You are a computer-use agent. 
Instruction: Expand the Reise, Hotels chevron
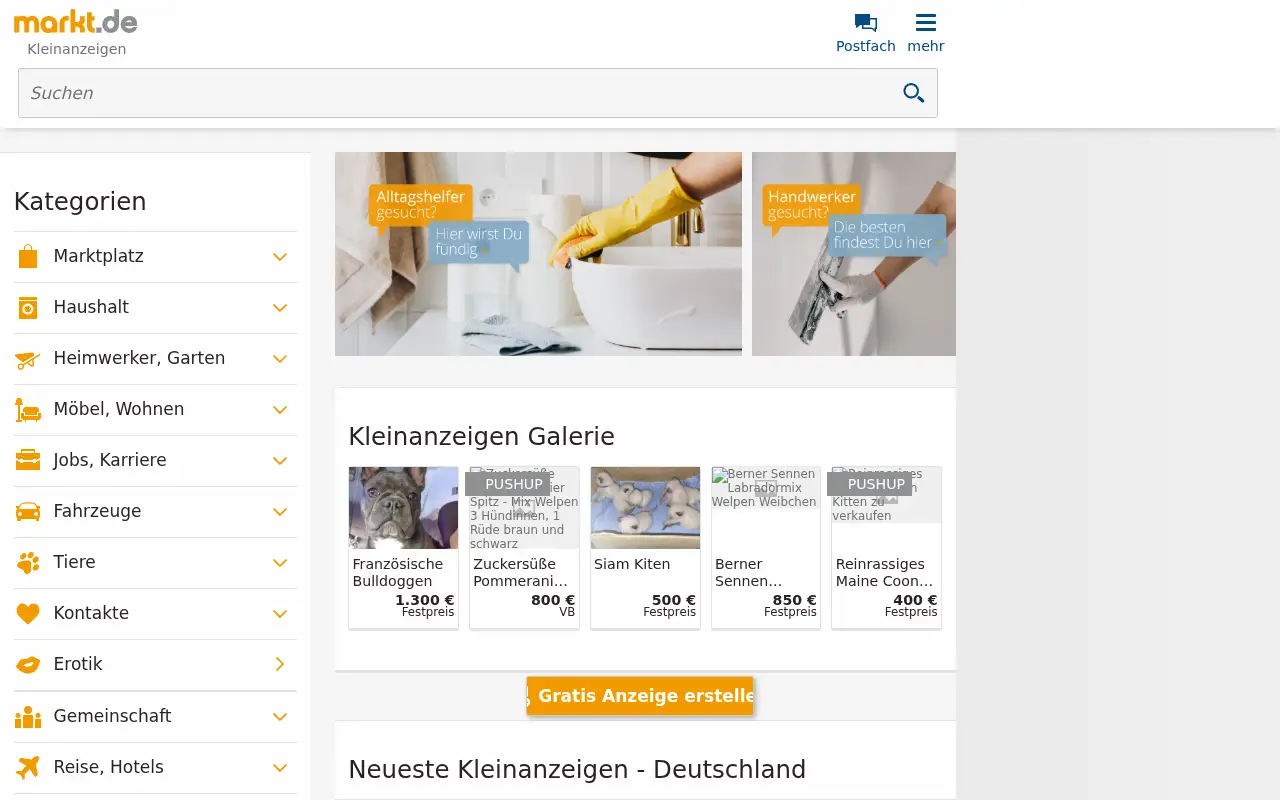tap(280, 768)
